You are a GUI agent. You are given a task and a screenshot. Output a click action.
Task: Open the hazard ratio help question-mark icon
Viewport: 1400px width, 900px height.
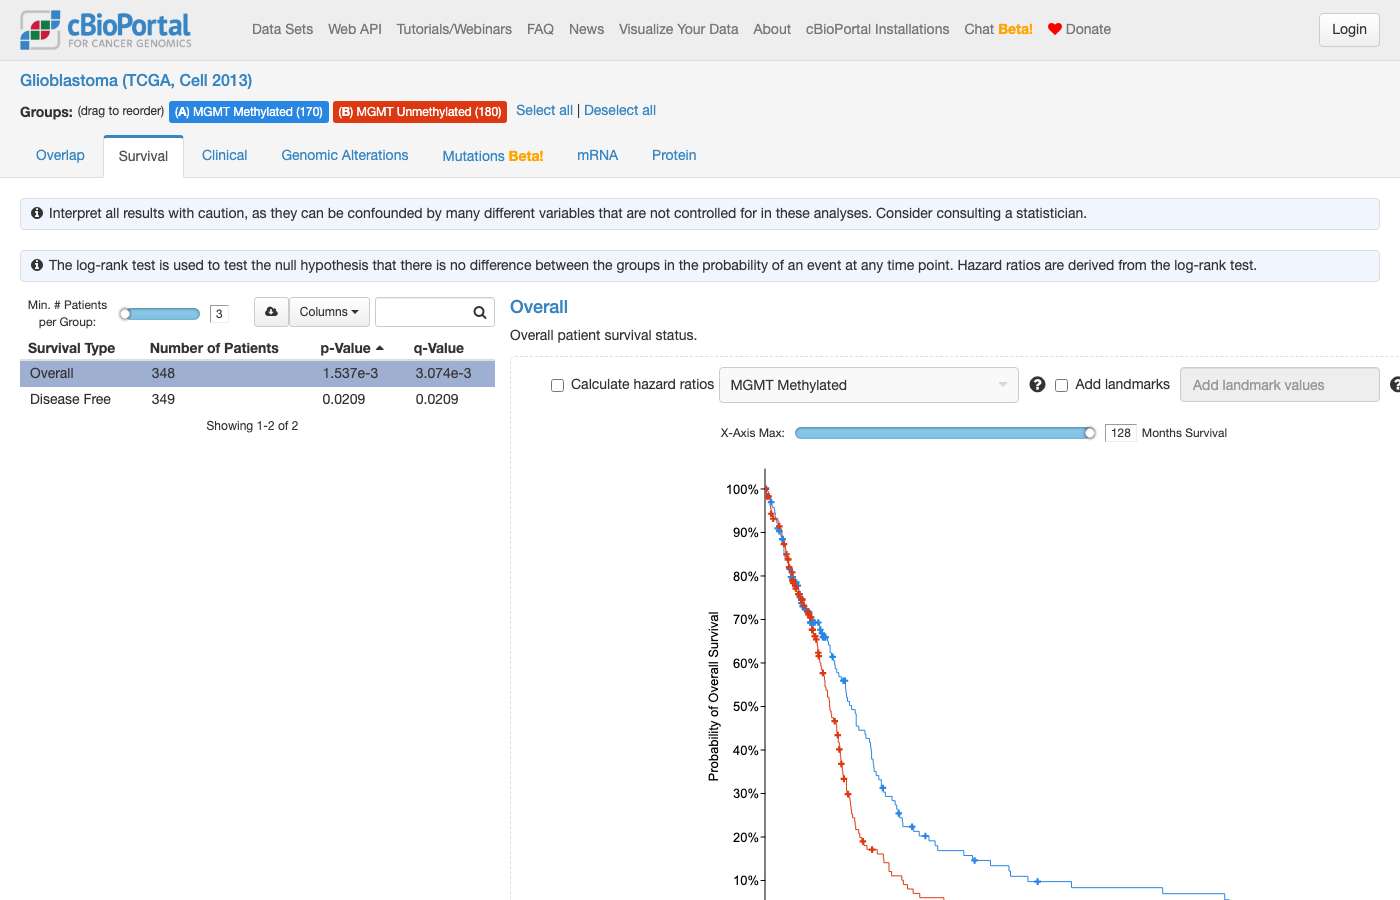click(1038, 385)
